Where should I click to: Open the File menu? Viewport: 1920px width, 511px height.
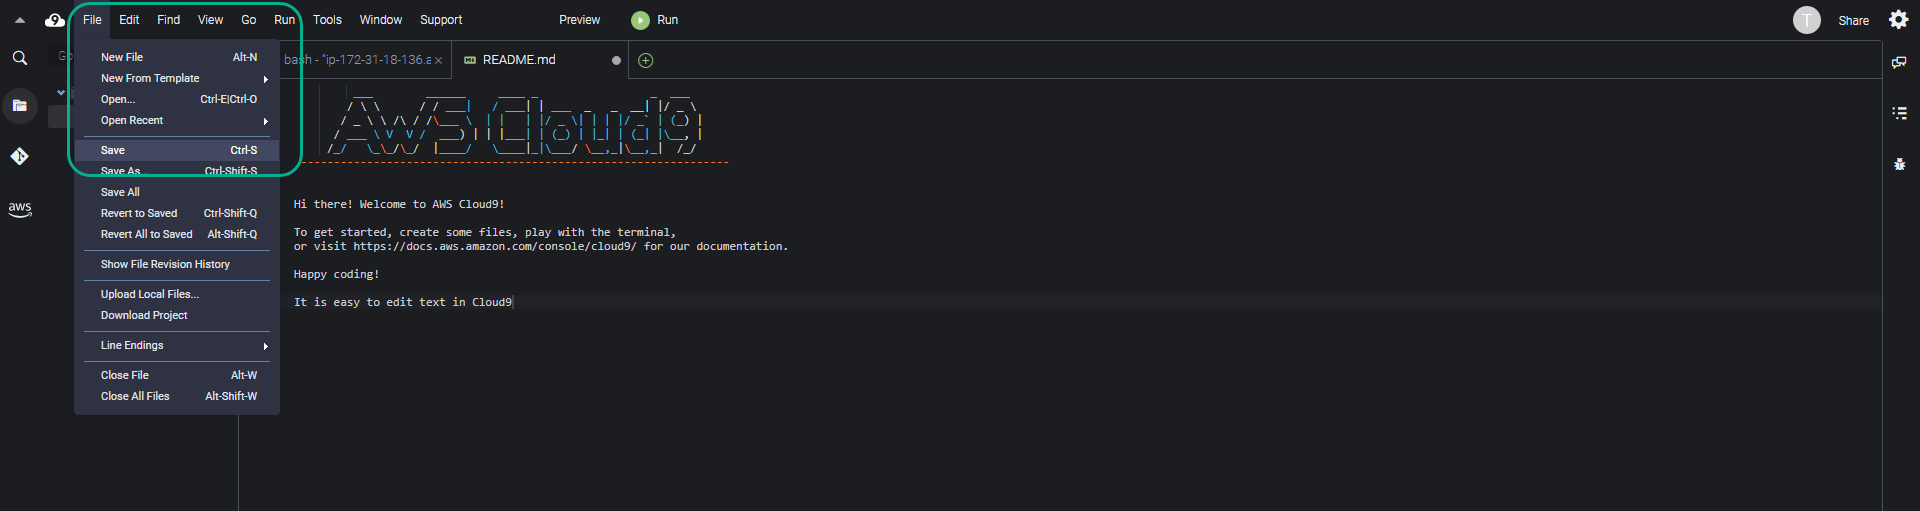tap(92, 20)
